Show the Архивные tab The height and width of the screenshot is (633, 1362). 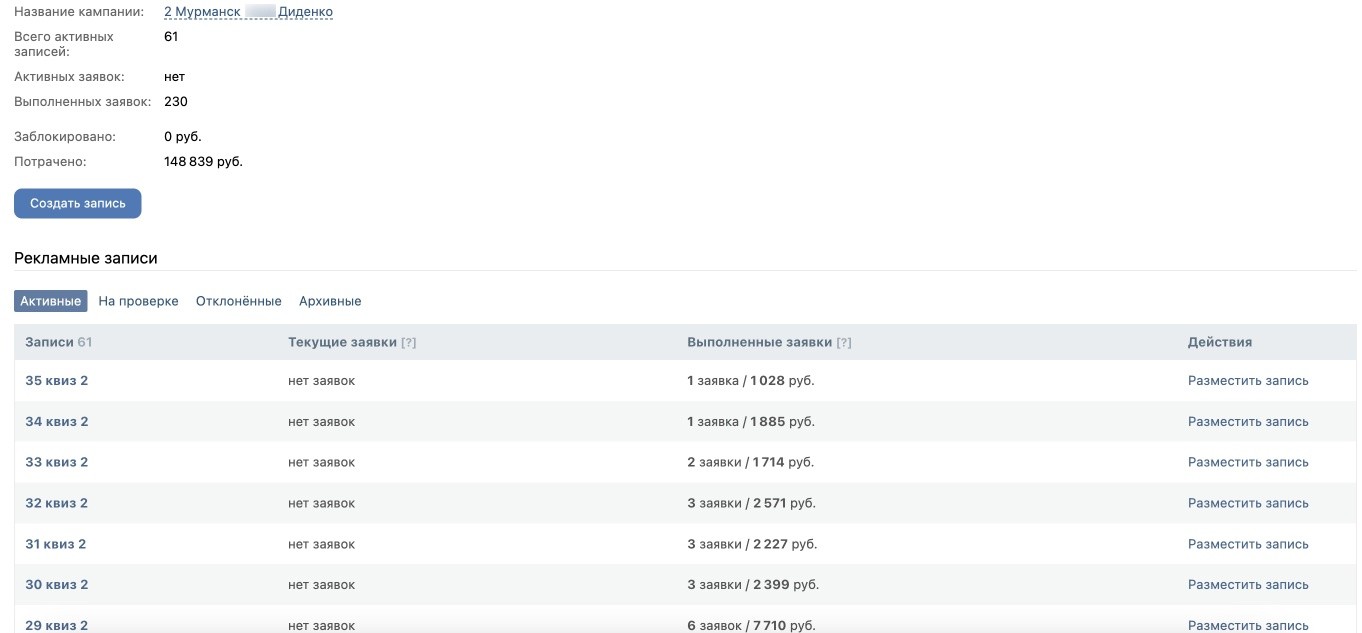point(330,301)
